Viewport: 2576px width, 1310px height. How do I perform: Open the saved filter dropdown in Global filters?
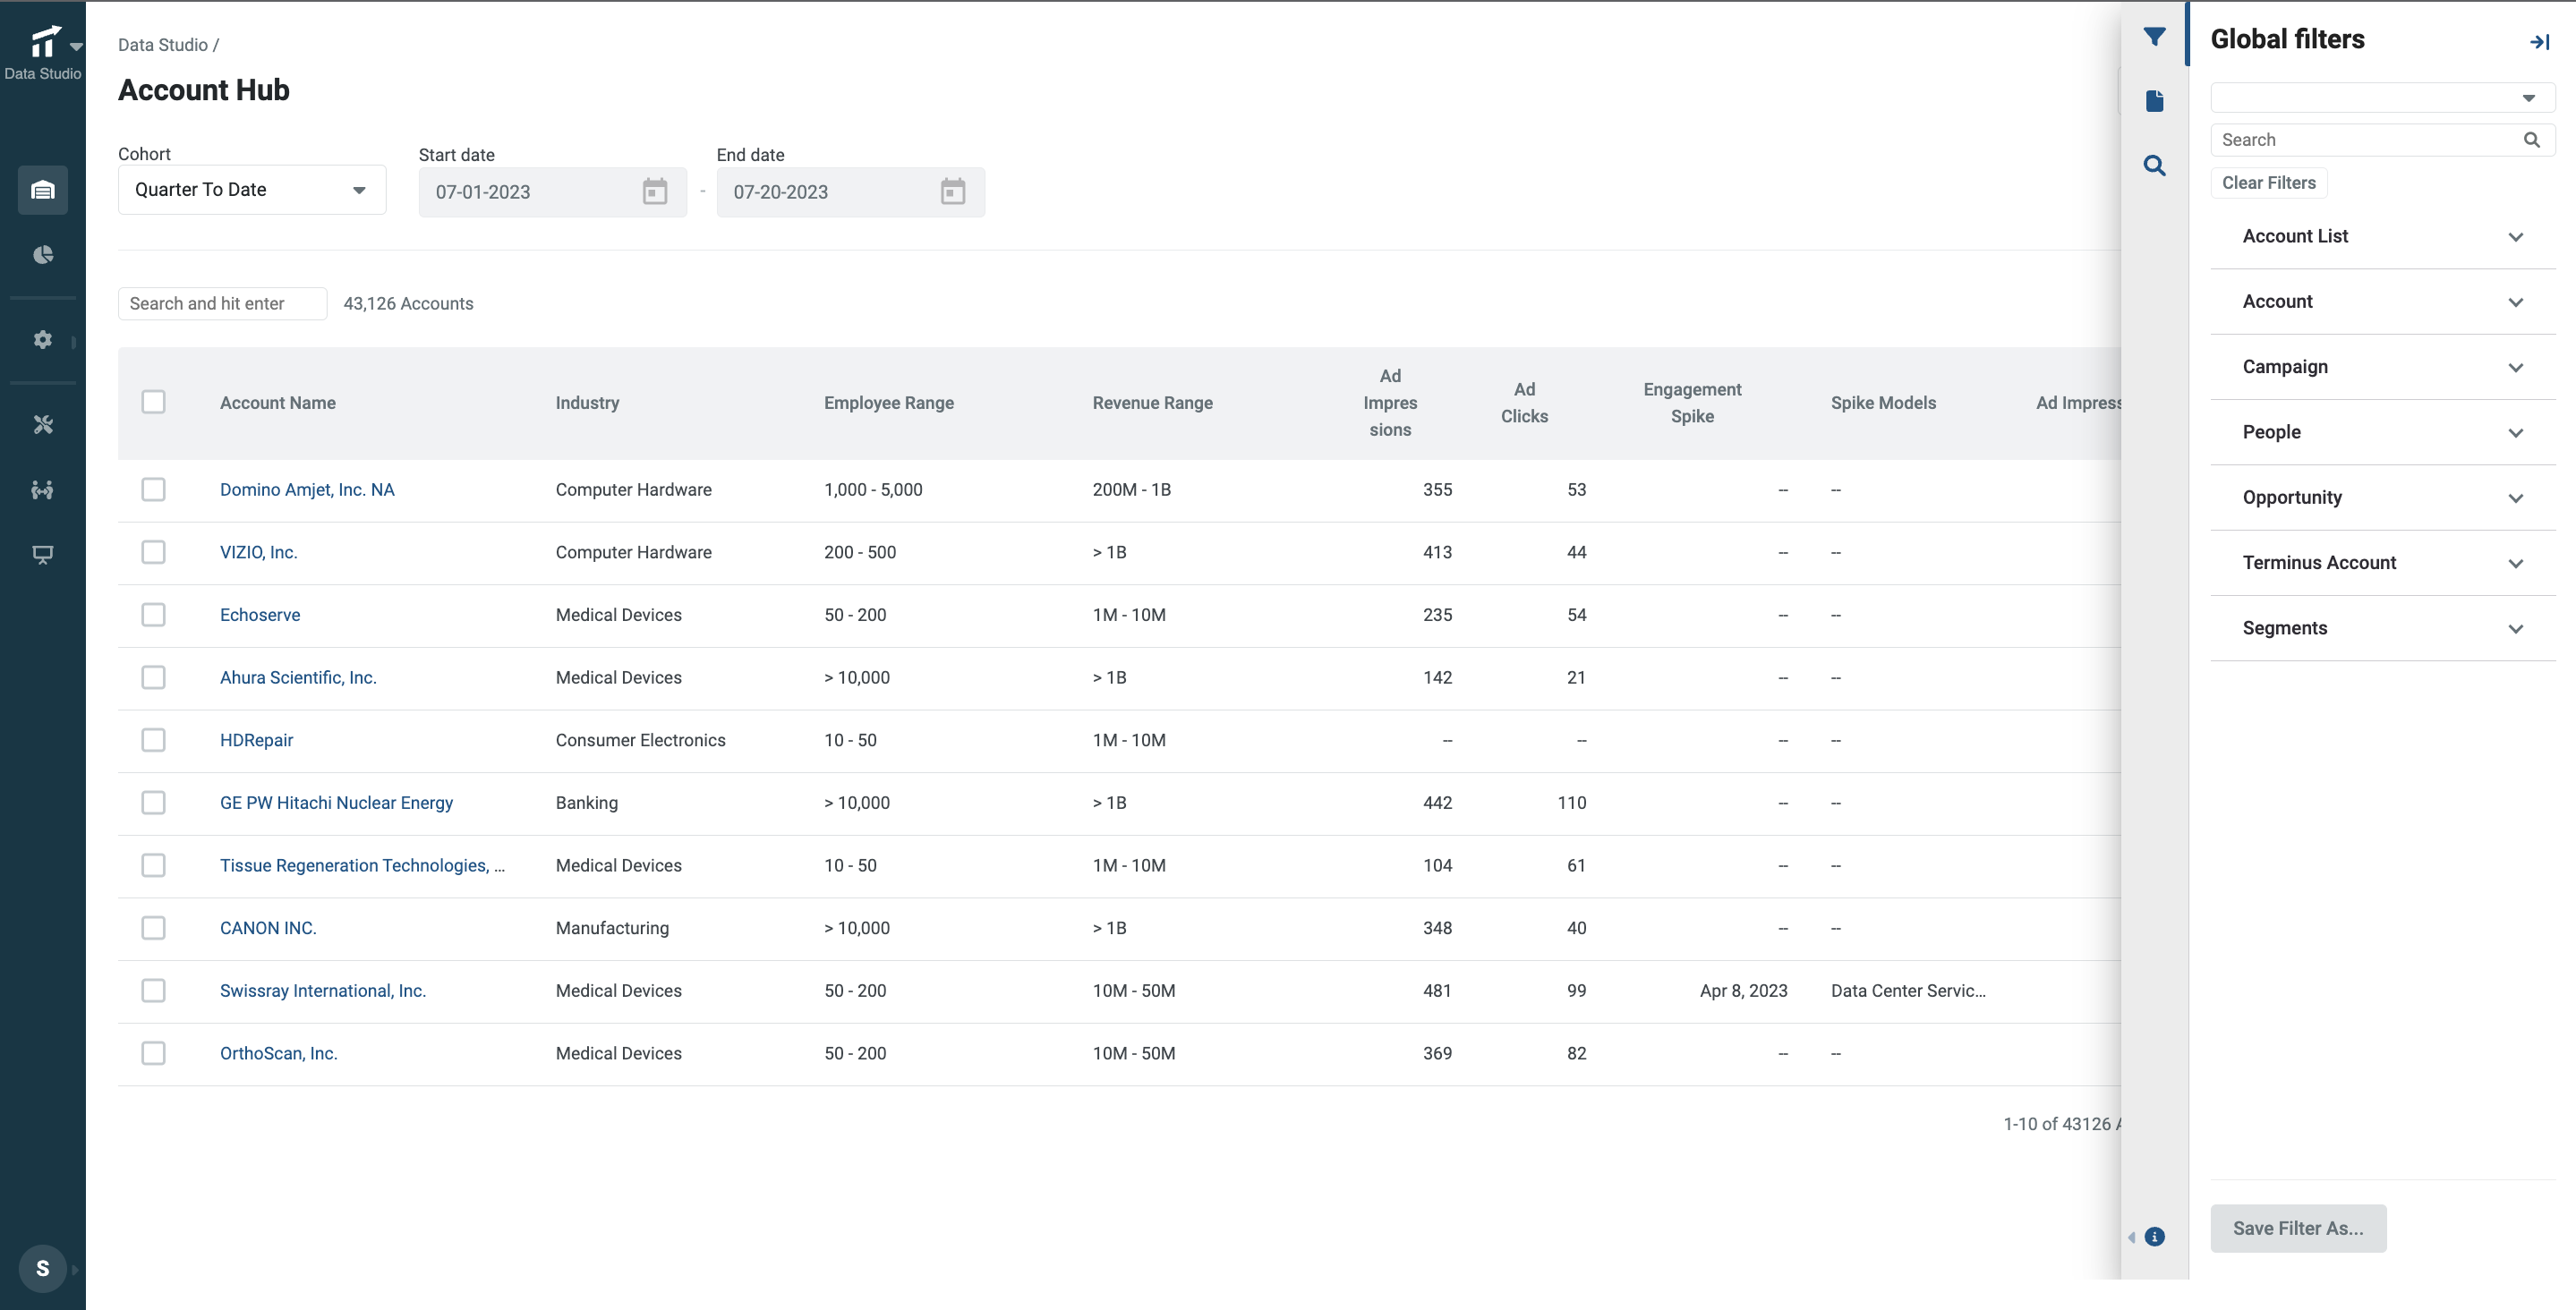click(2382, 98)
